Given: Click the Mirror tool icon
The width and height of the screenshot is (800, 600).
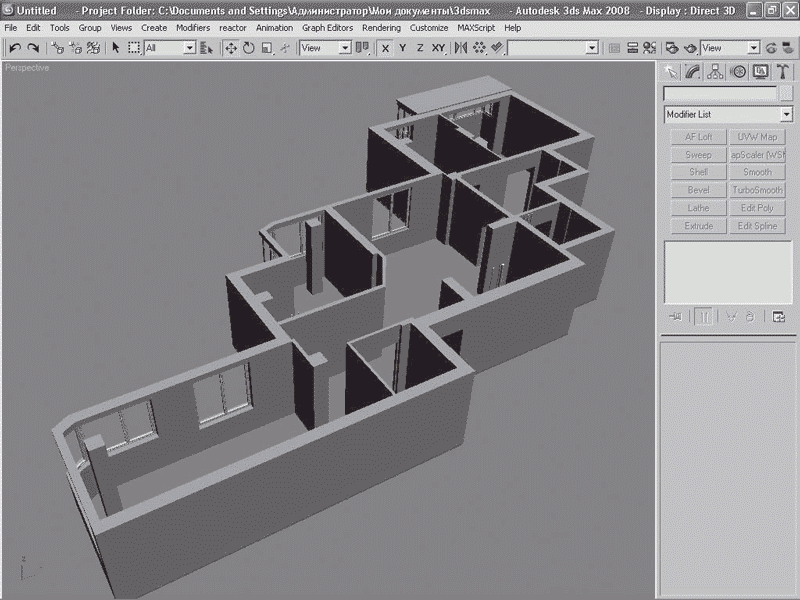Looking at the screenshot, I should [x=462, y=48].
